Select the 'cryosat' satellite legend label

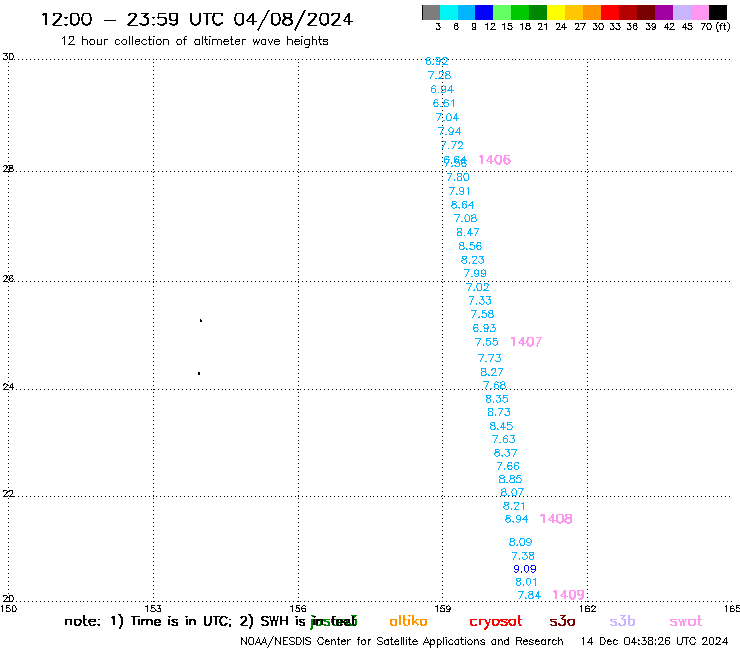coord(496,622)
